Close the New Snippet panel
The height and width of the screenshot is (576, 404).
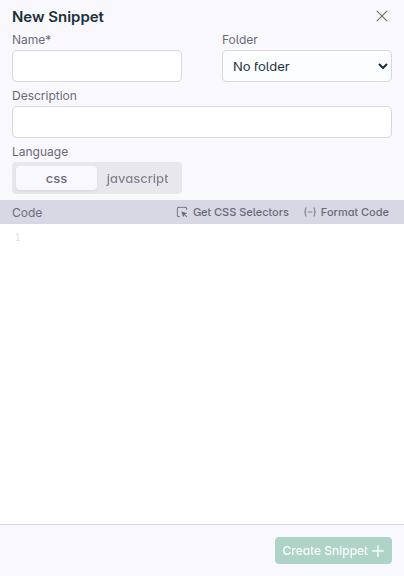point(382,16)
